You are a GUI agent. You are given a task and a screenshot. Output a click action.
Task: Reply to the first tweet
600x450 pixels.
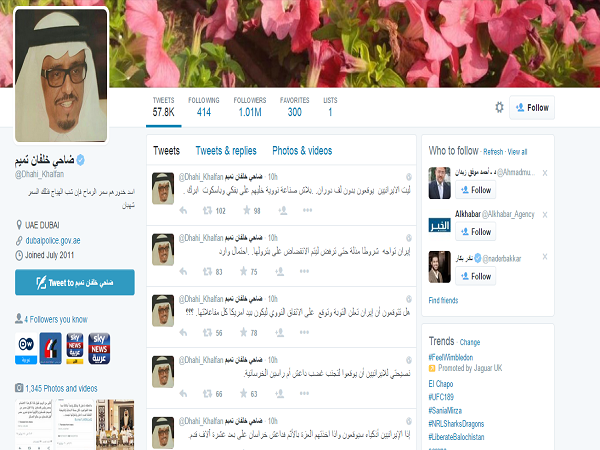click(182, 211)
